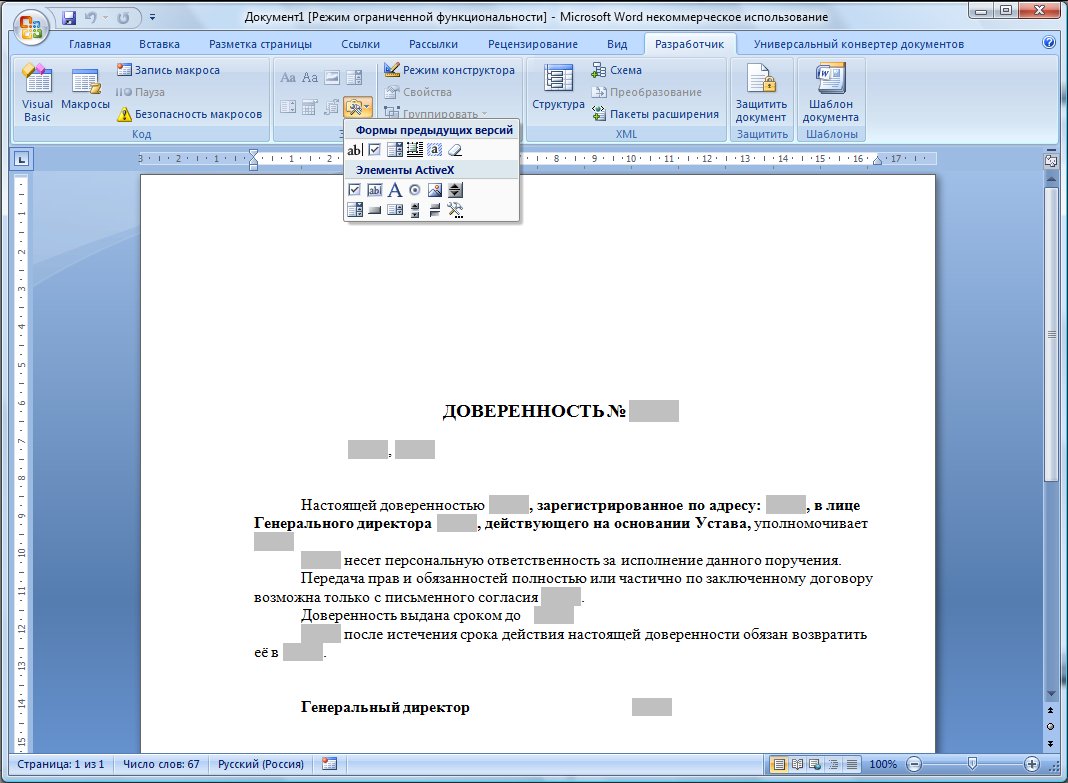This screenshot has height=783, width=1068.
Task: Open the Рецензирование tab
Action: (533, 44)
